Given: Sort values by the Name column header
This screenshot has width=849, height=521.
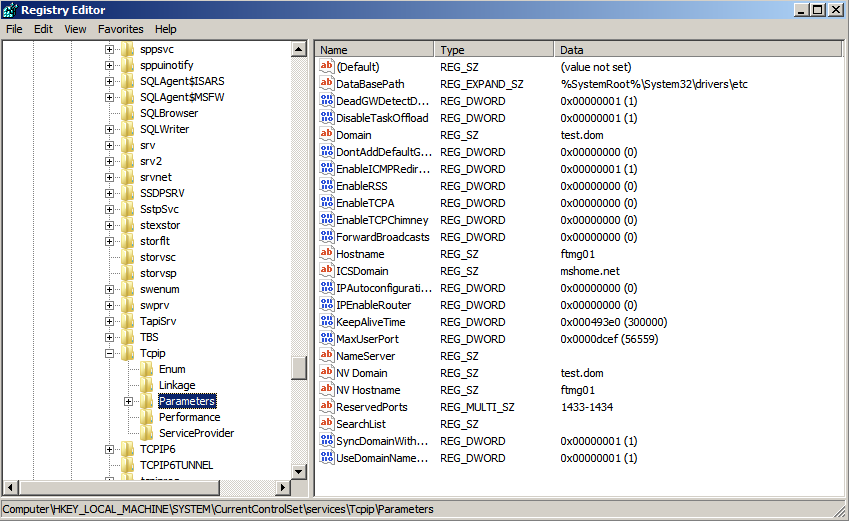Looking at the screenshot, I should [x=375, y=49].
